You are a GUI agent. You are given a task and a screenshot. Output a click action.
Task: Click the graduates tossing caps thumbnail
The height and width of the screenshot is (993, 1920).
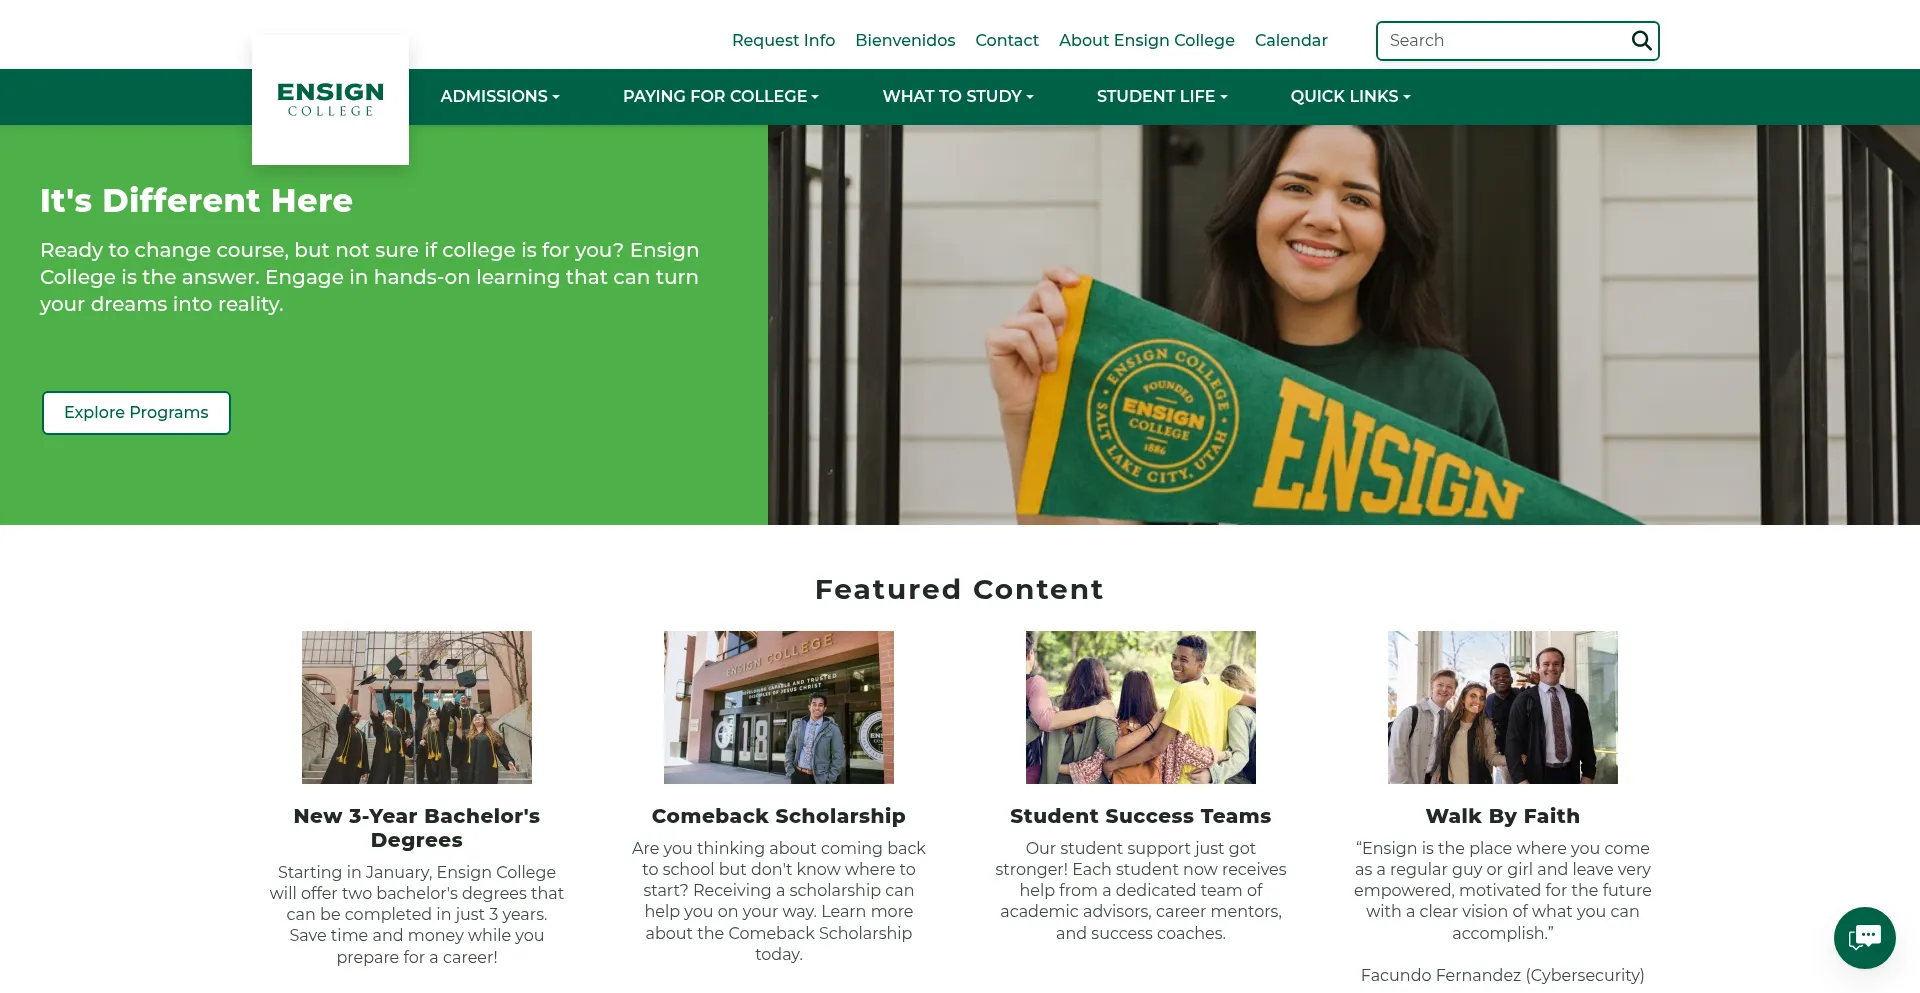[417, 707]
